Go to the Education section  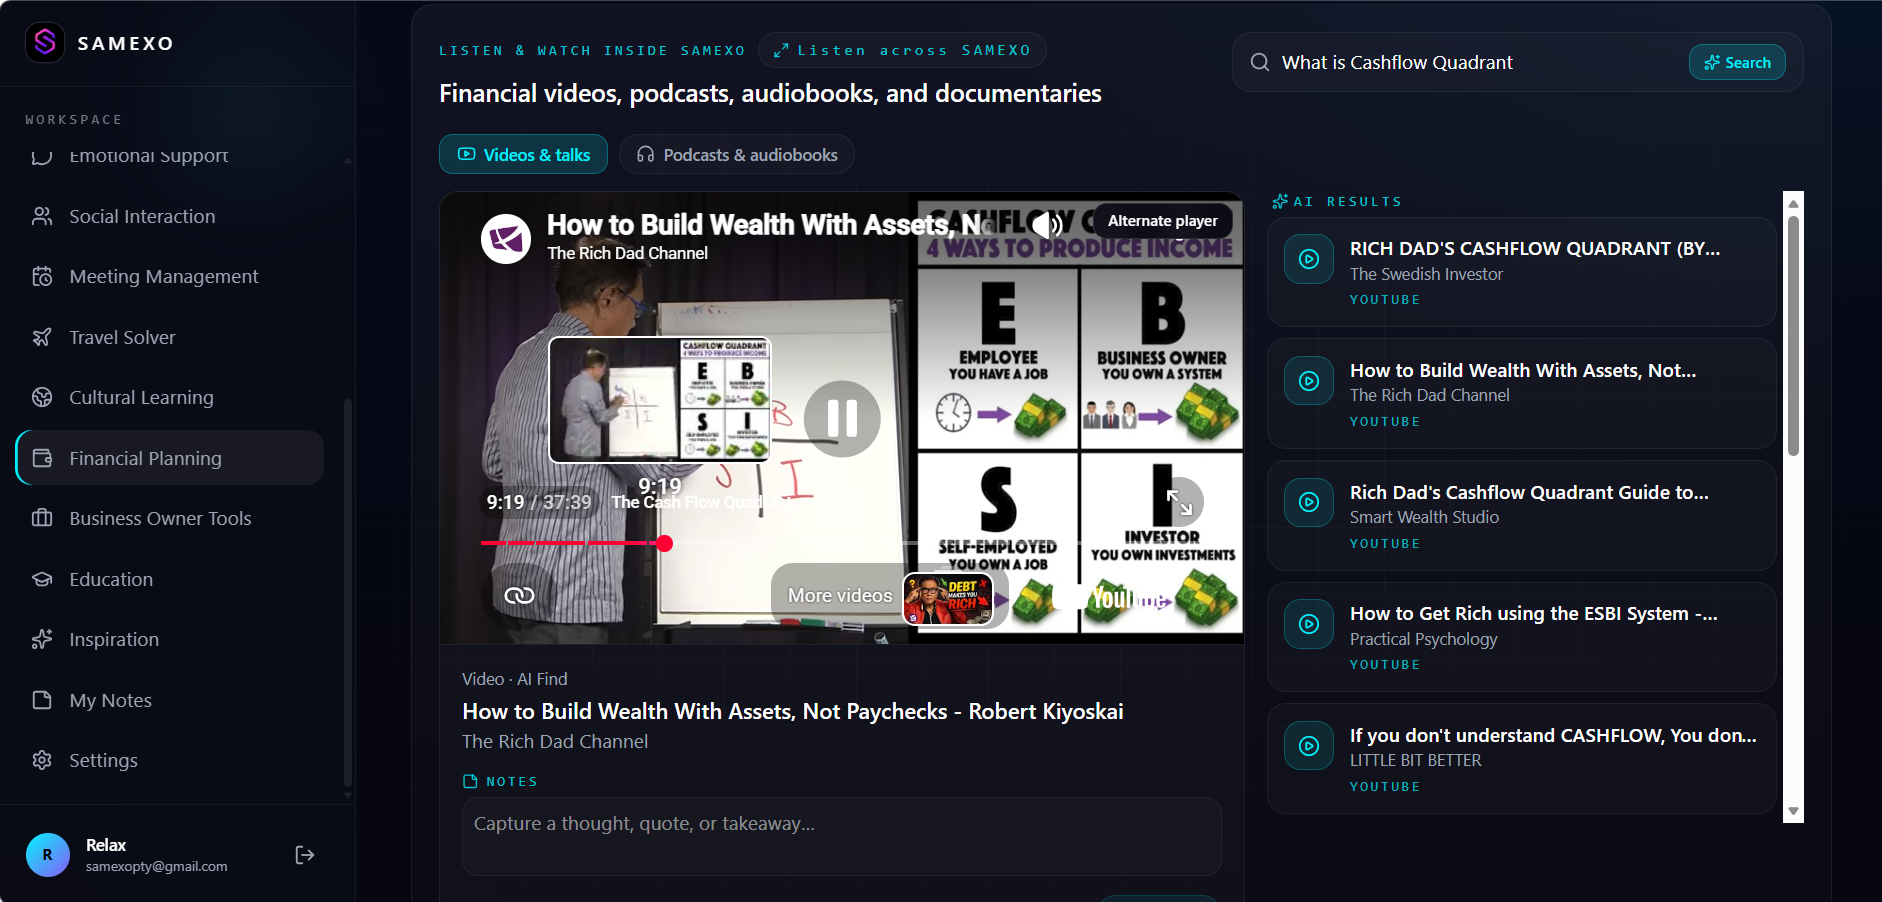pyautogui.click(x=170, y=579)
